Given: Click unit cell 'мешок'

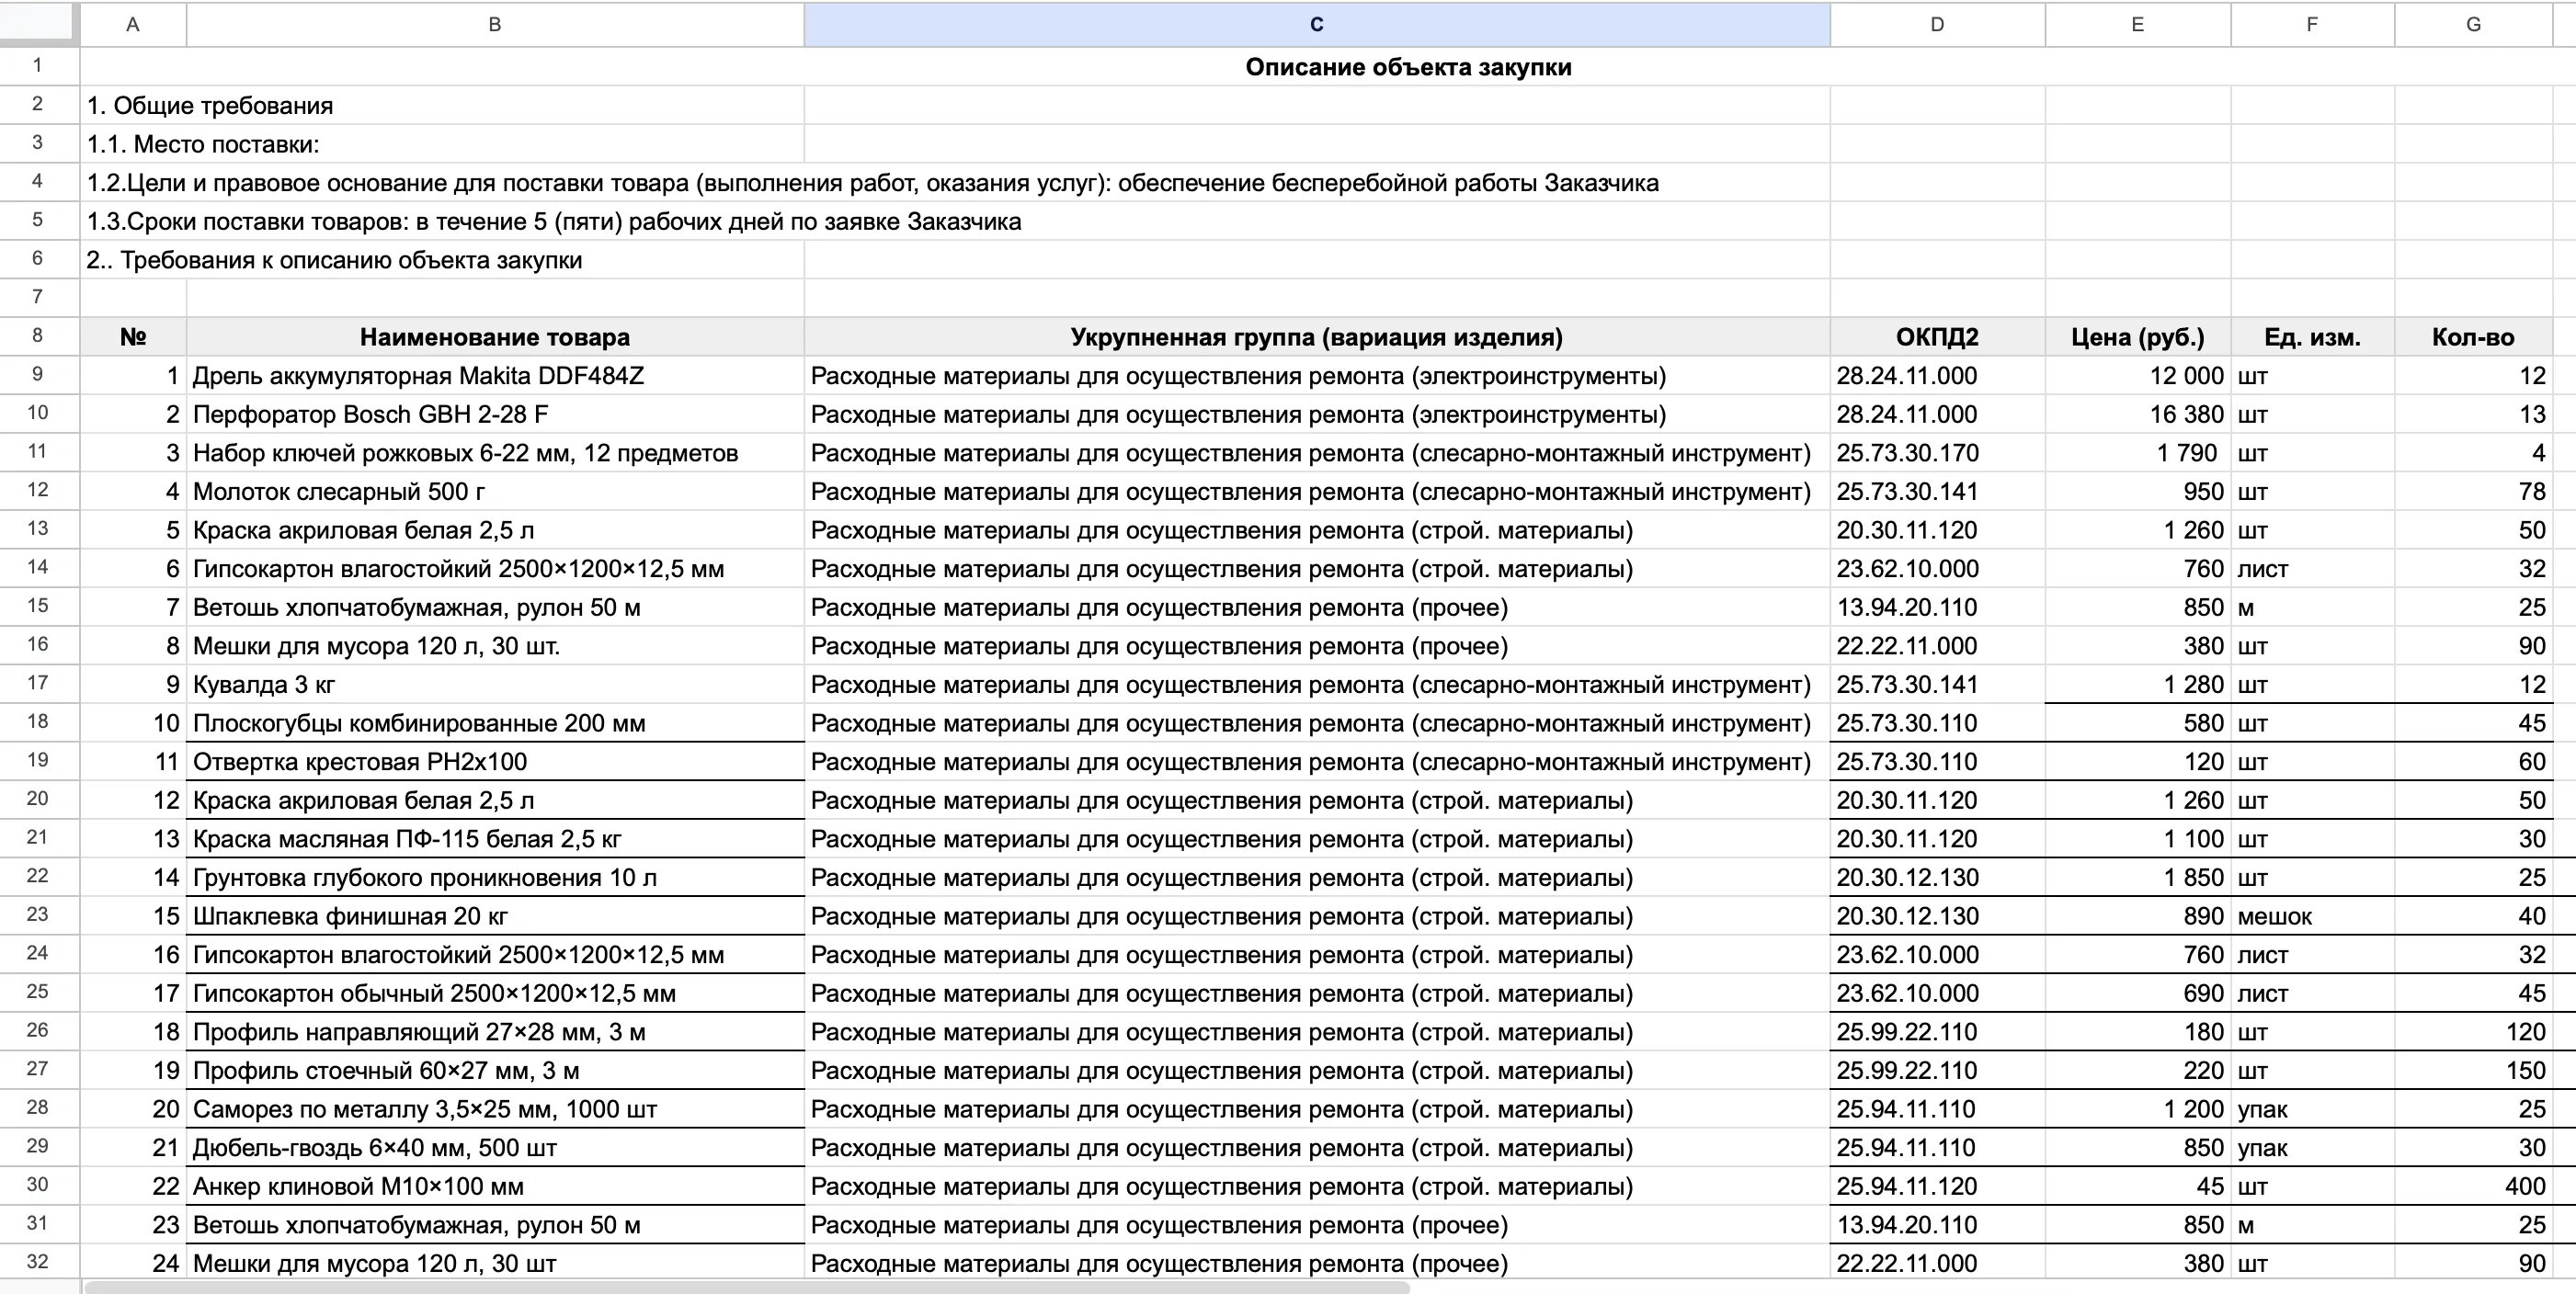Looking at the screenshot, I should (x=2312, y=916).
